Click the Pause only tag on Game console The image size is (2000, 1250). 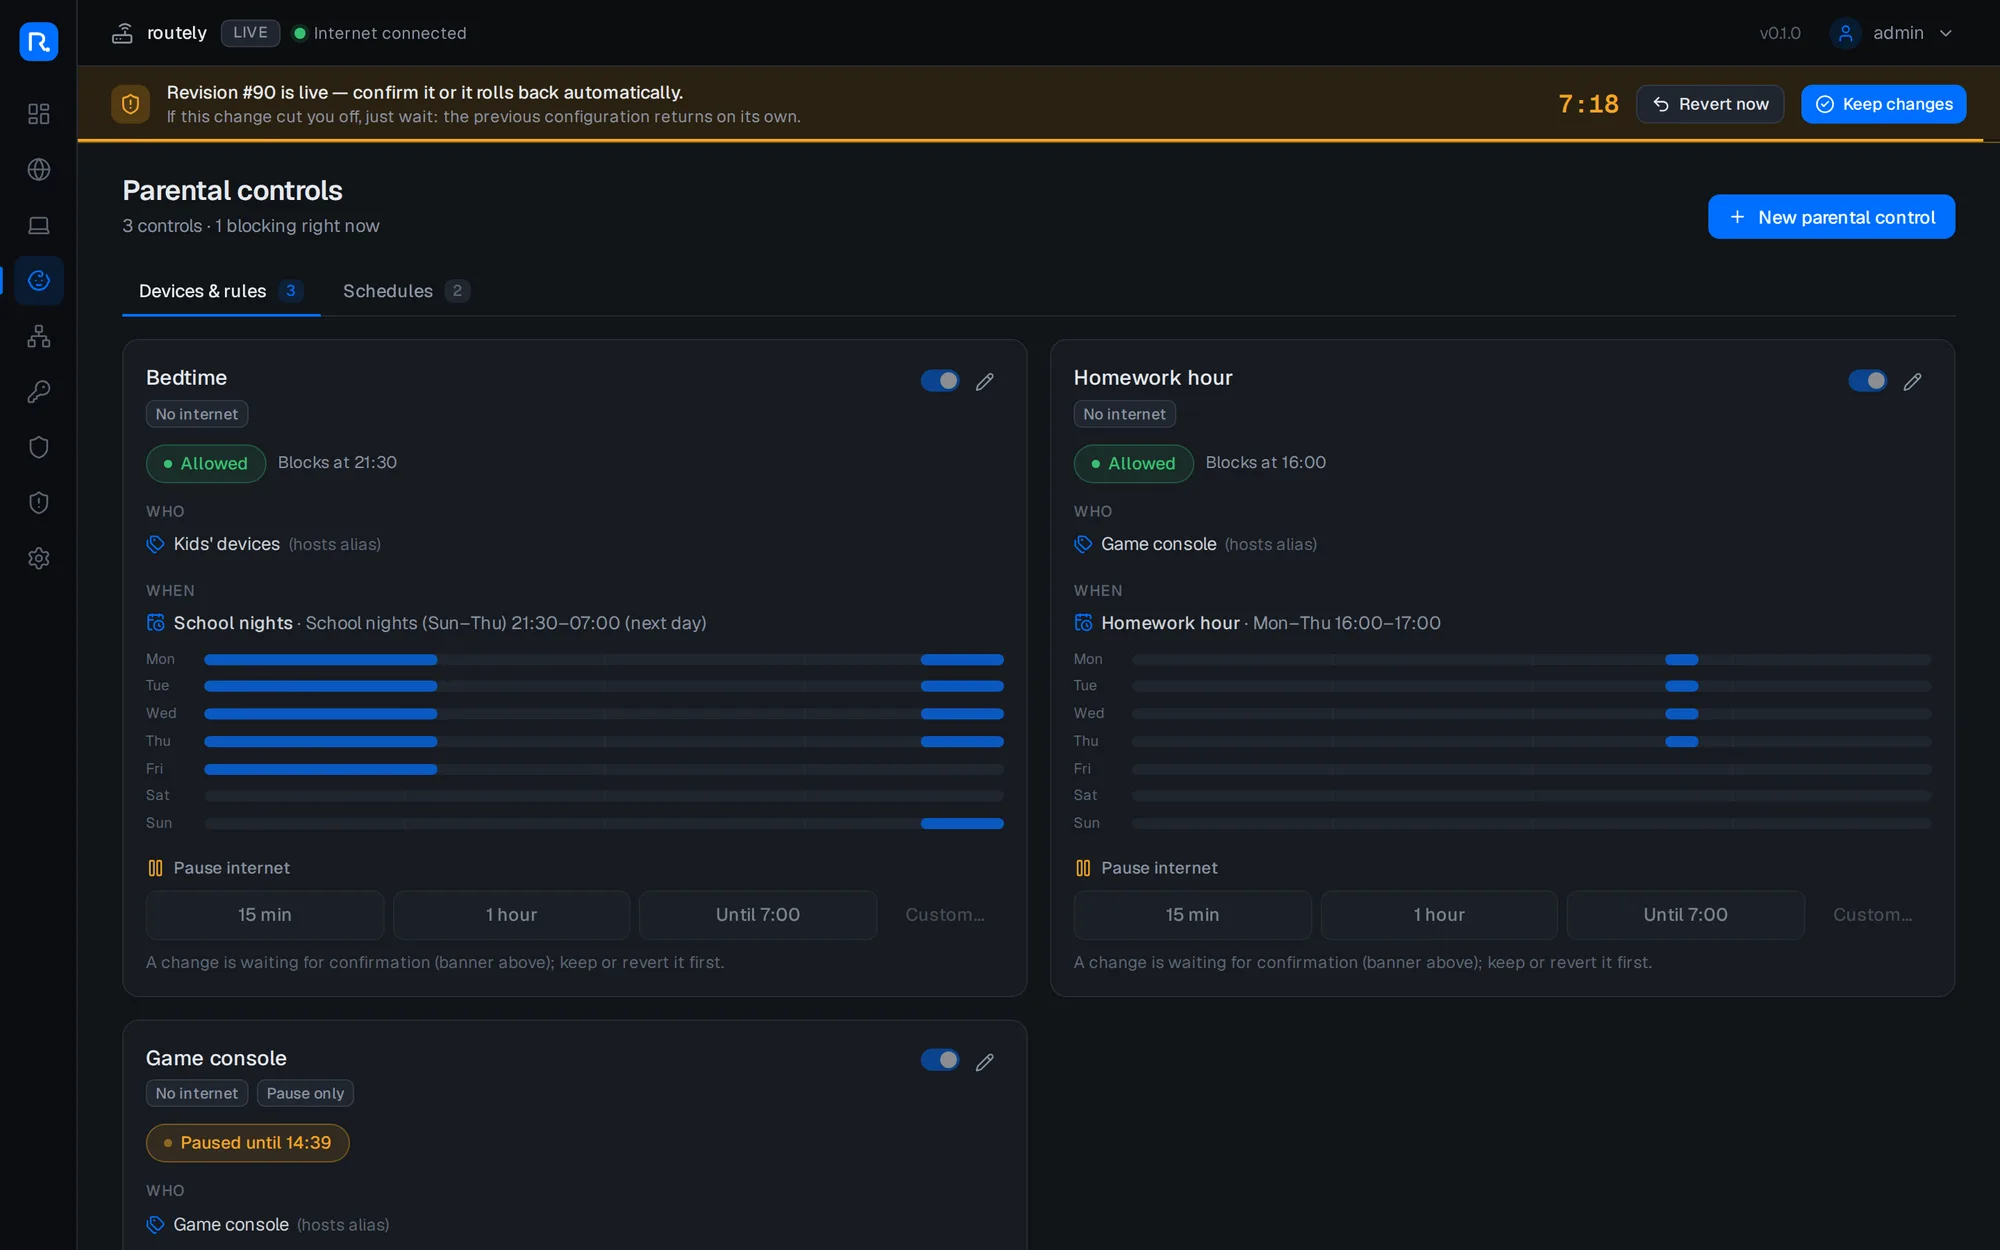click(x=305, y=1093)
